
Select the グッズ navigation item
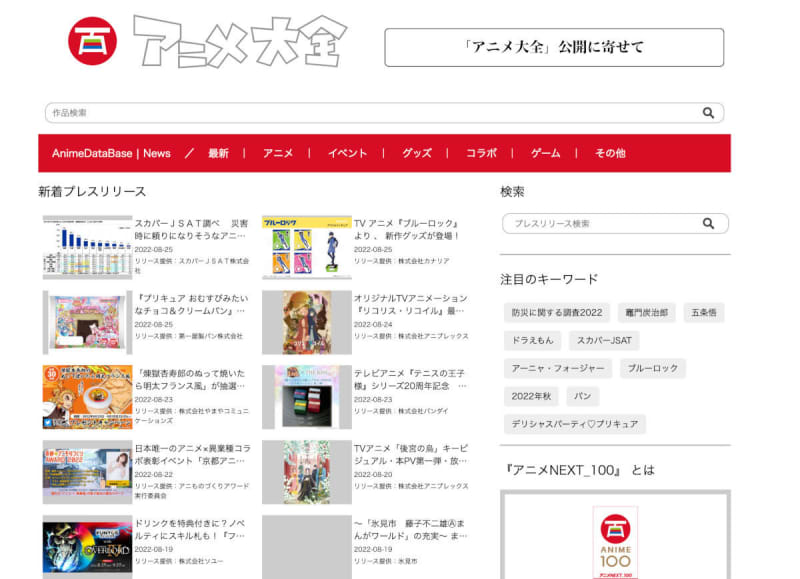[417, 153]
